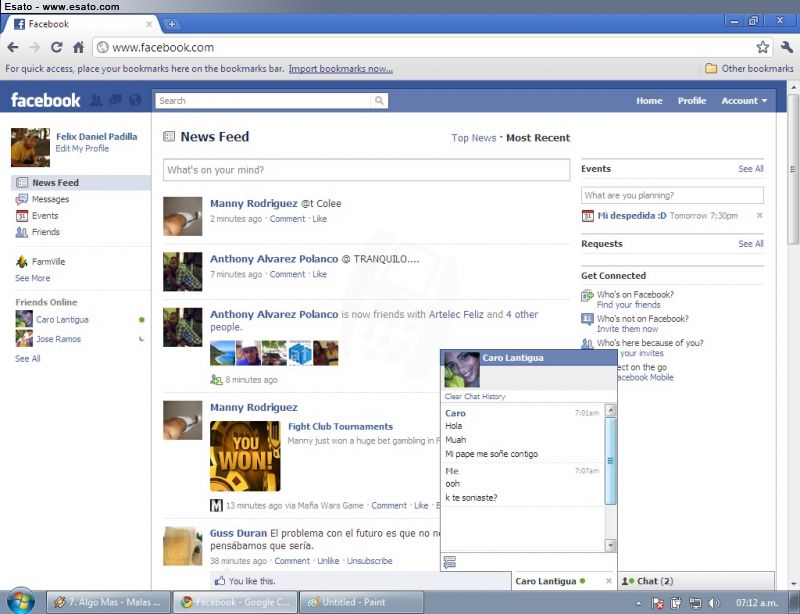Click the What's on your mind box

366,169
